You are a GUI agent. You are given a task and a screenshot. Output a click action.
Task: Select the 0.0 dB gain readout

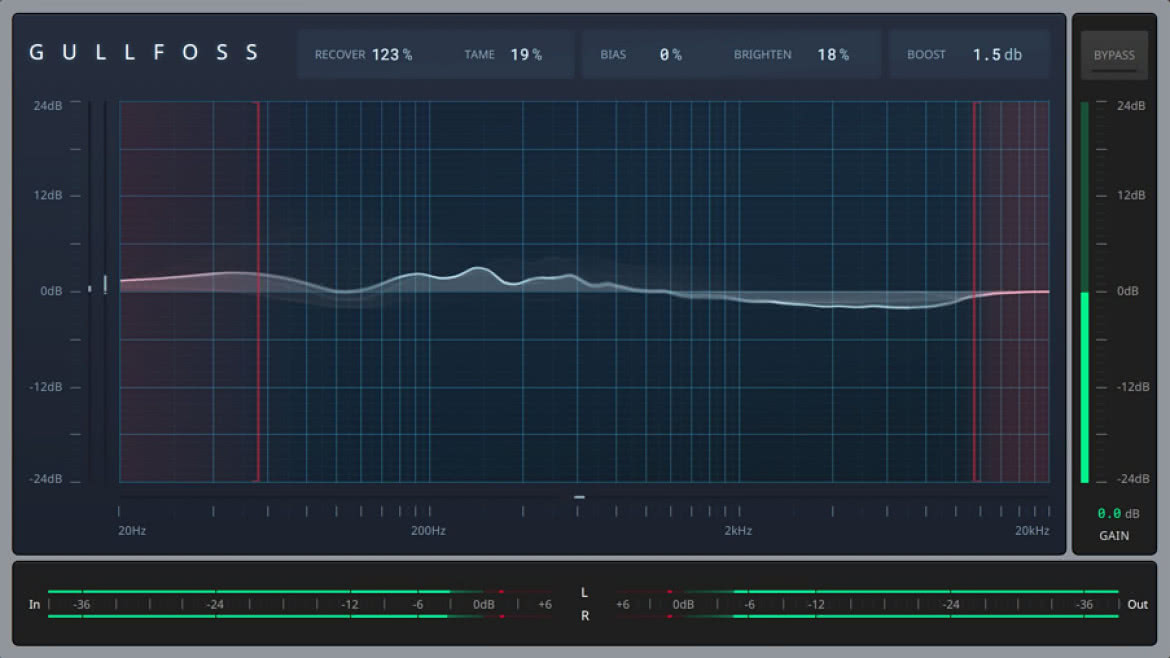point(1118,513)
